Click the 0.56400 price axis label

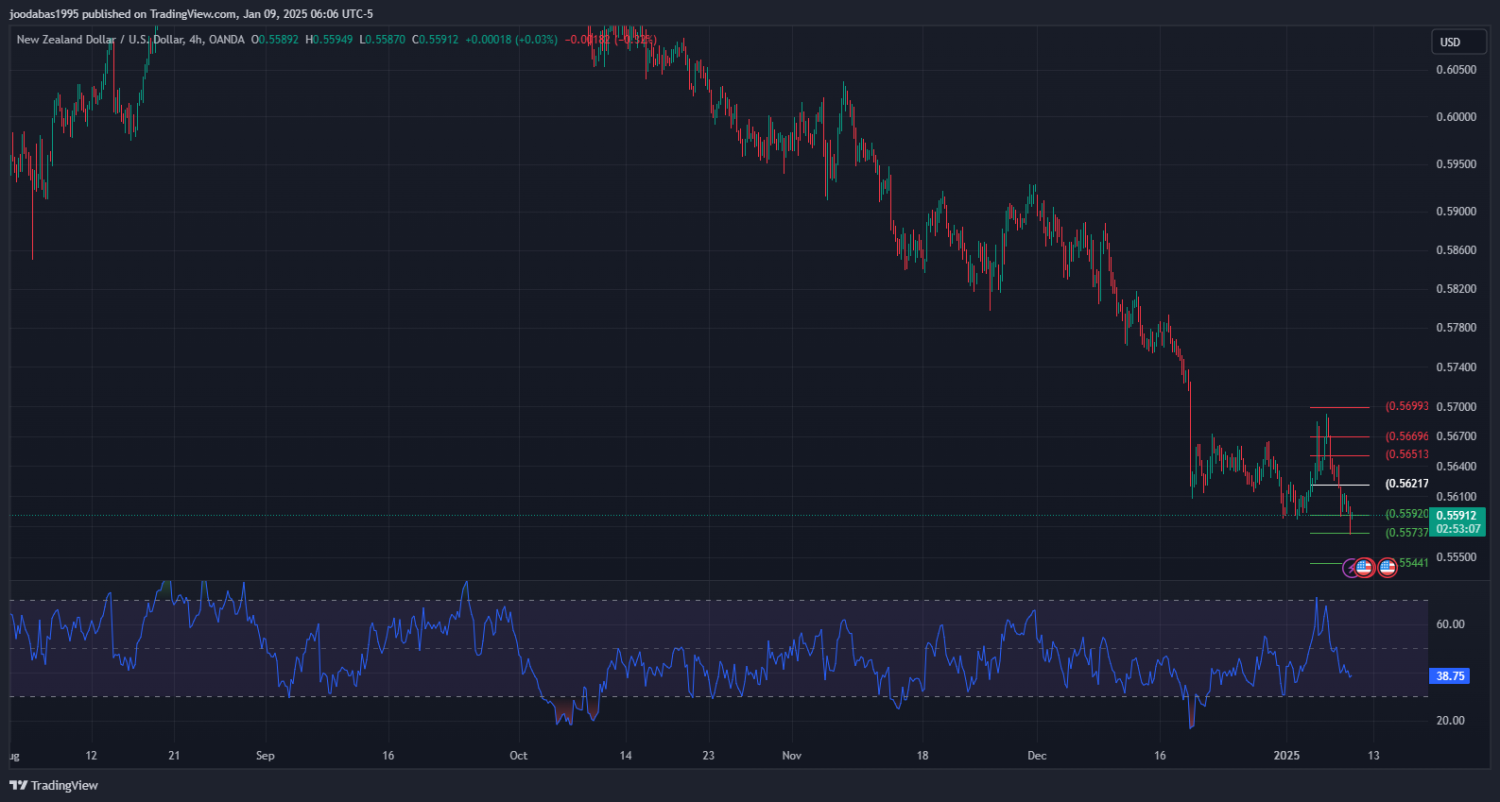coord(1455,466)
